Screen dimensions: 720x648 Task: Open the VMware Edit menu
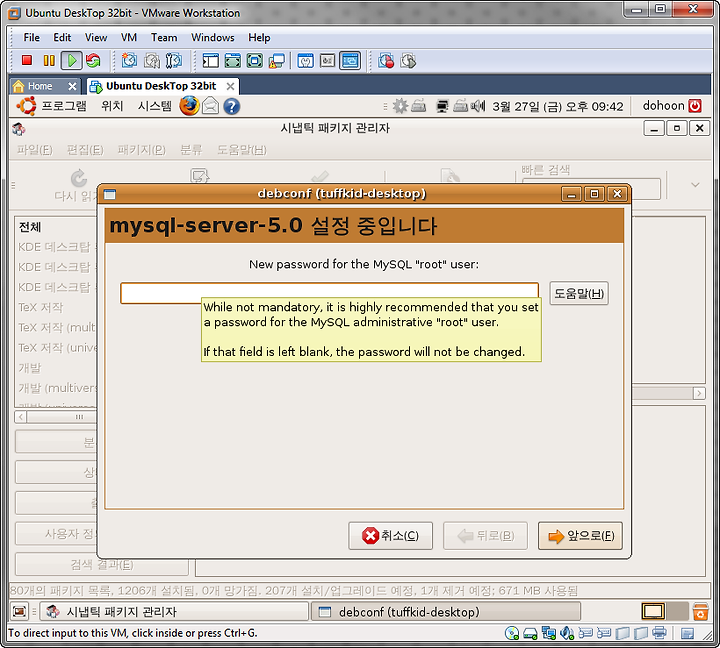(x=62, y=38)
